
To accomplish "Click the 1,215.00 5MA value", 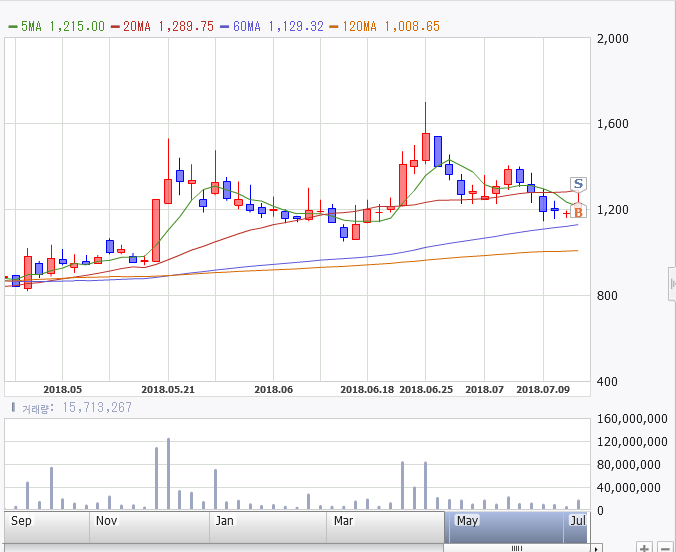I will (x=77, y=26).
